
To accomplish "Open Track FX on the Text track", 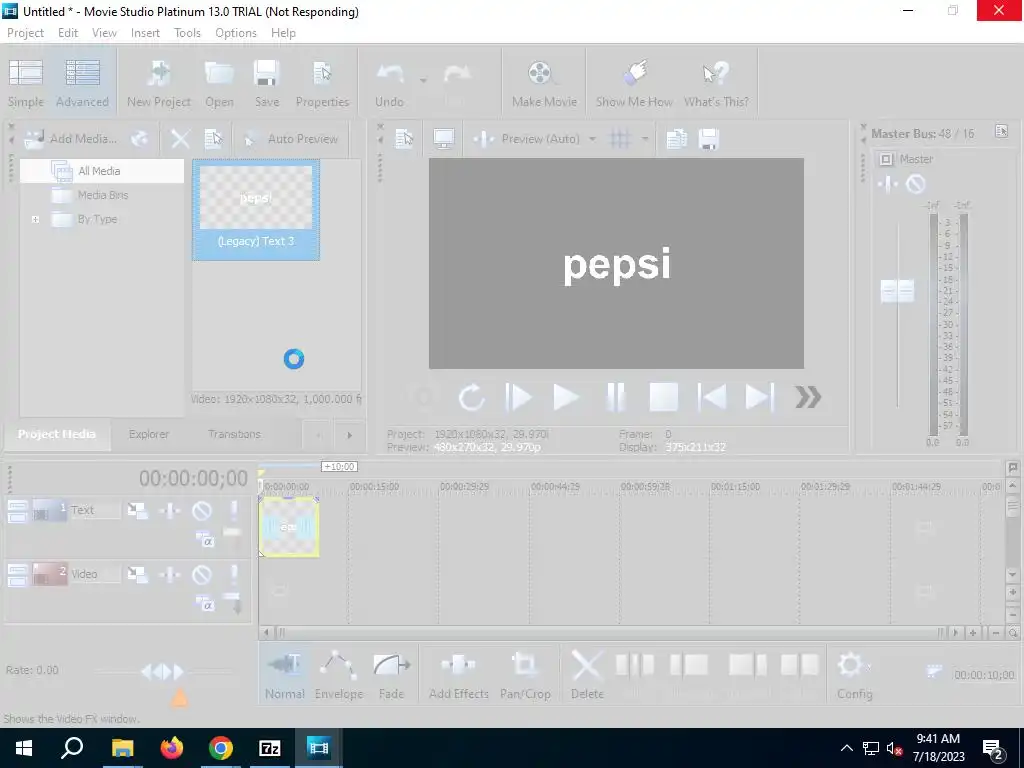I will (170, 510).
